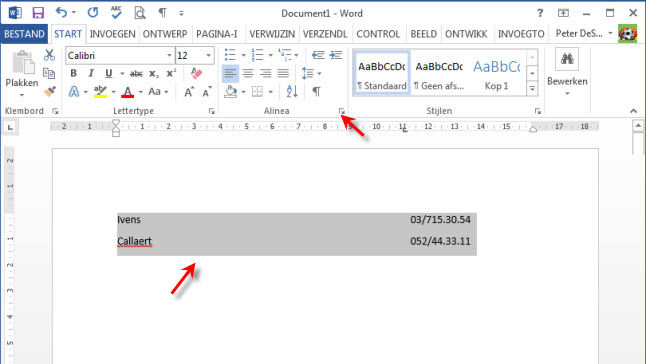
Task: Click the Save icon in quick access toolbar
Action: click(38, 13)
